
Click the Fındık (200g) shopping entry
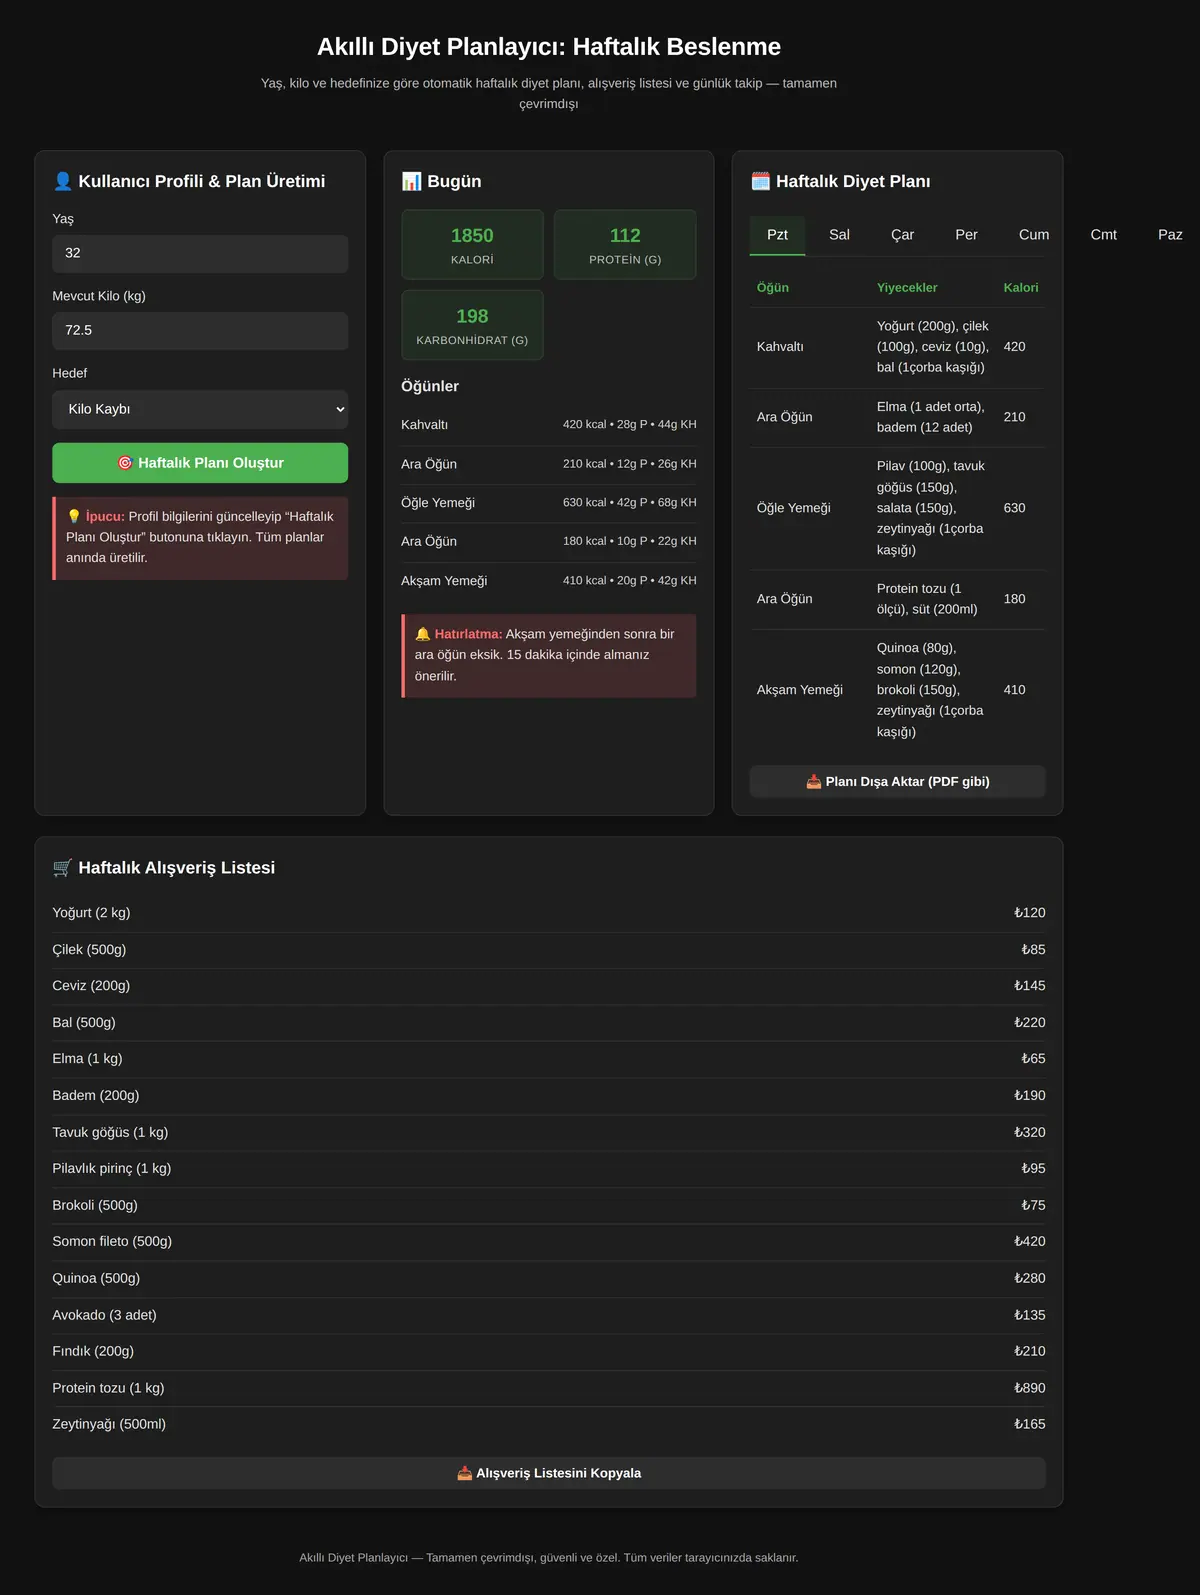point(549,1351)
